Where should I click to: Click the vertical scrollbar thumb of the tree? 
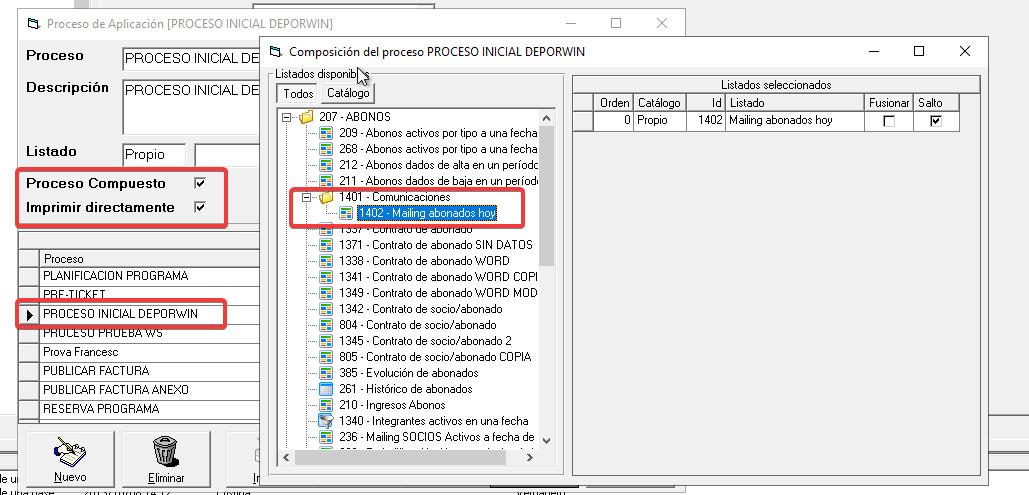[547, 196]
